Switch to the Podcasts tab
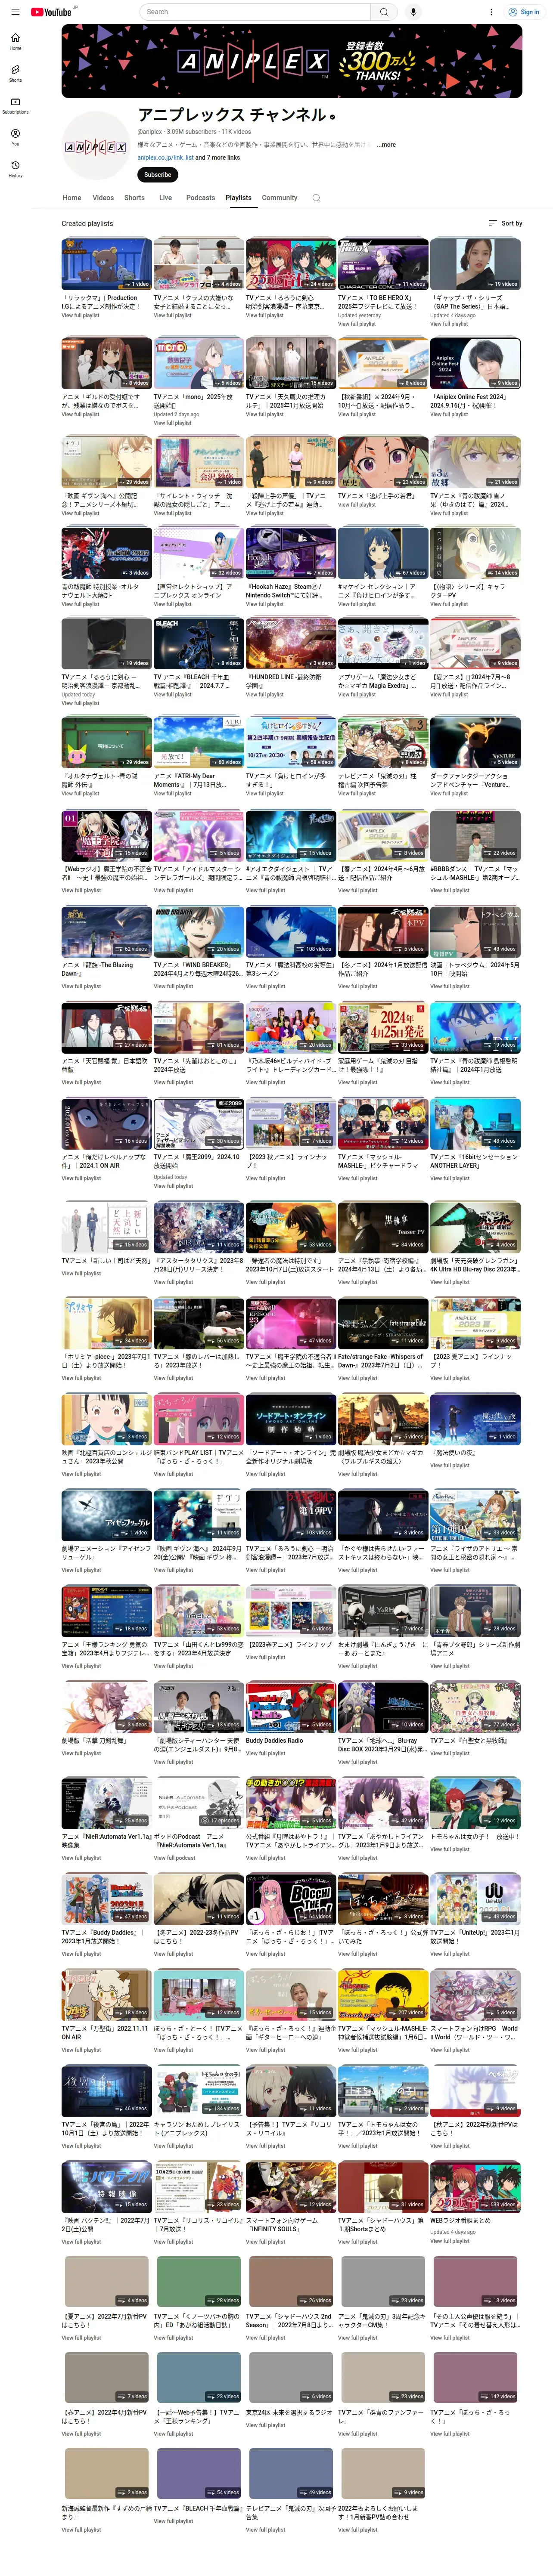The height and width of the screenshot is (2576, 553). click(x=200, y=198)
